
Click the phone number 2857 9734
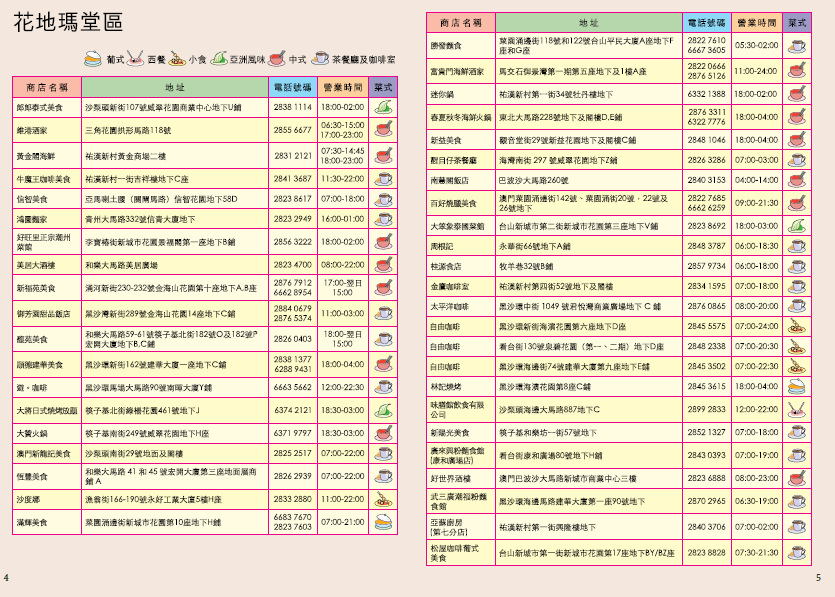pyautogui.click(x=706, y=266)
